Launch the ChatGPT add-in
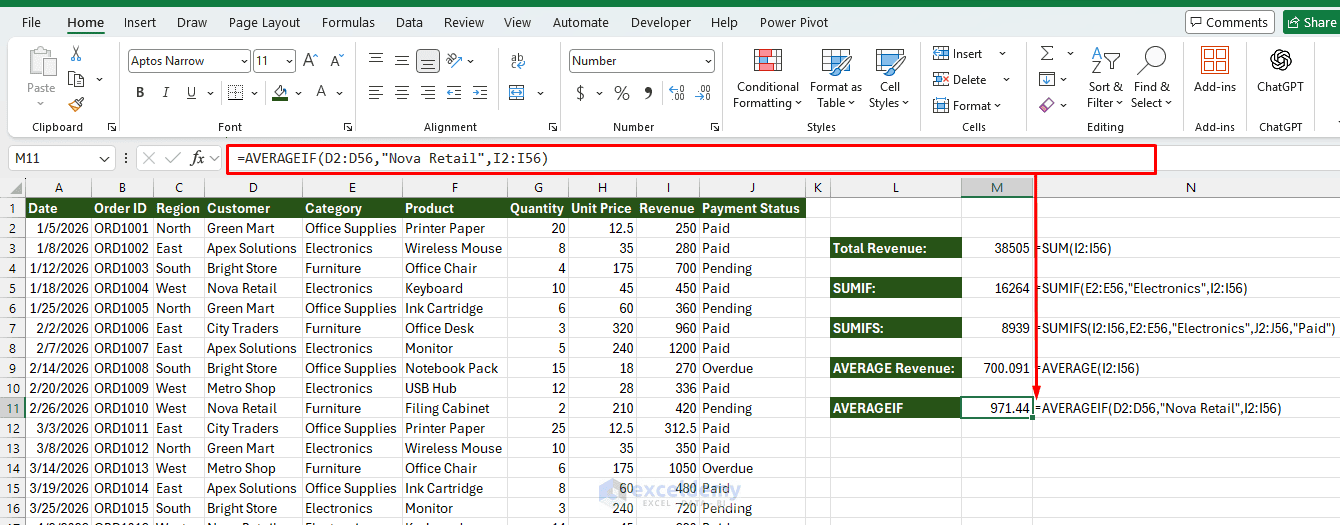 [x=1280, y=69]
